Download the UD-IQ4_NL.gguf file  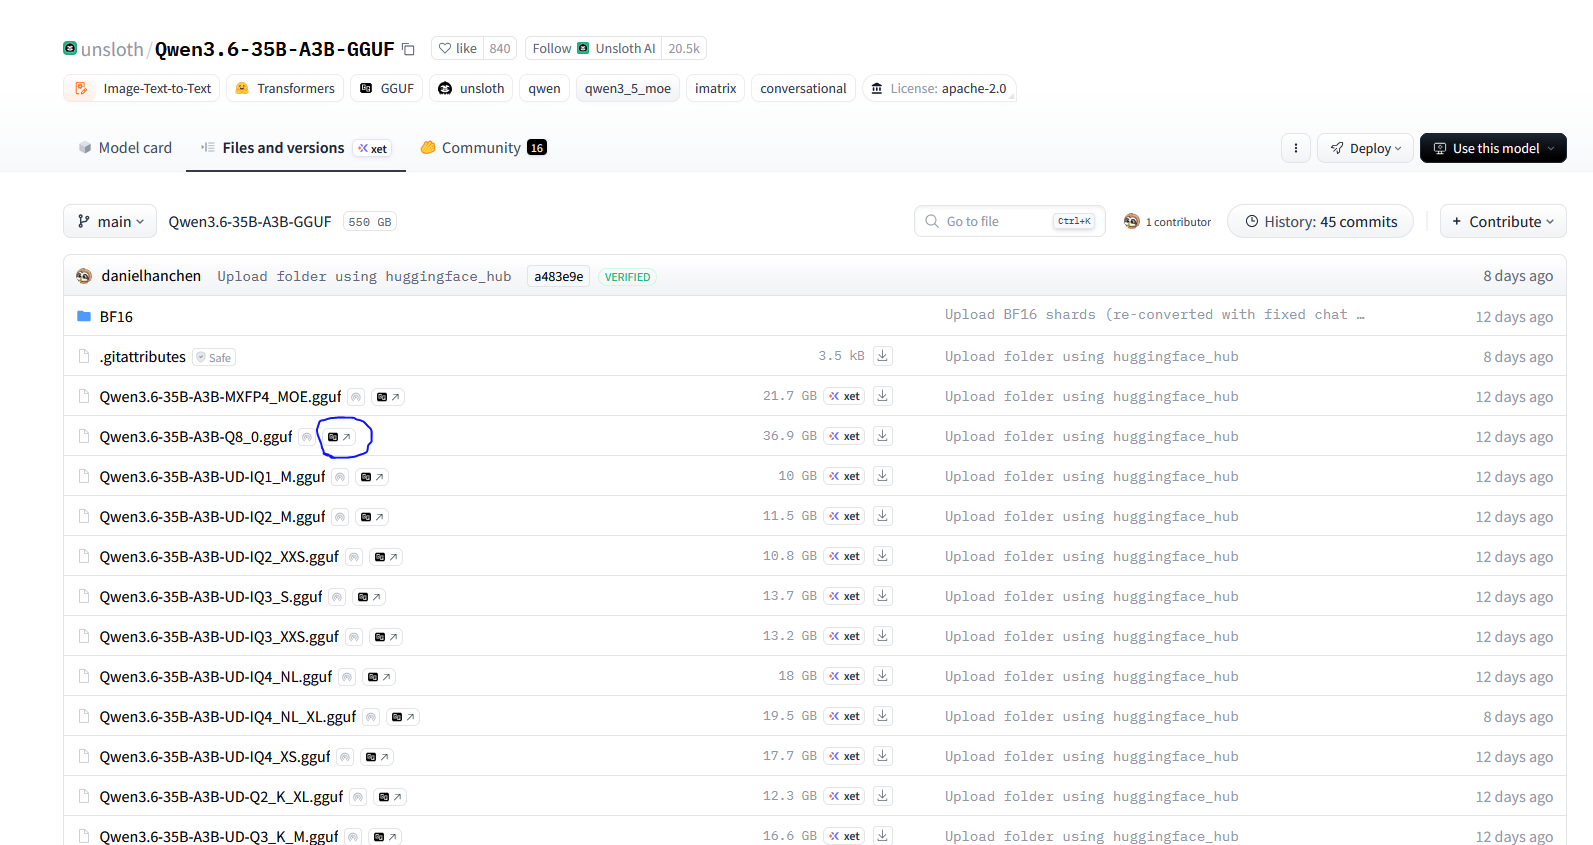coord(883,676)
